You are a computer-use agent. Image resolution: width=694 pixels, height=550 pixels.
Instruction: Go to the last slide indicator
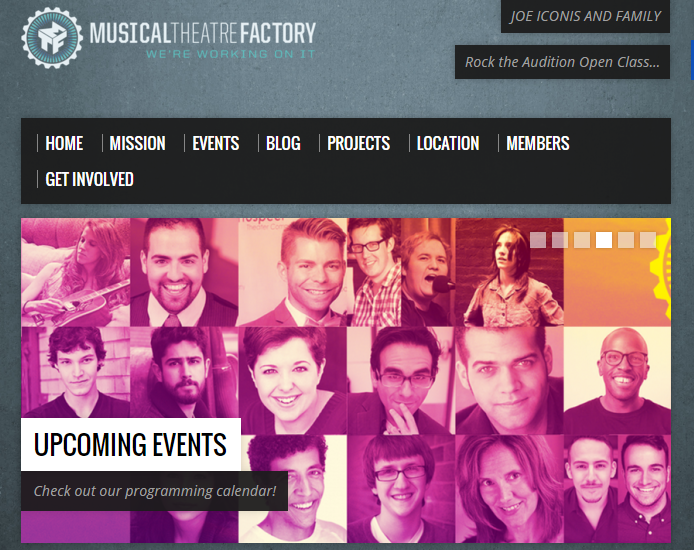point(648,240)
